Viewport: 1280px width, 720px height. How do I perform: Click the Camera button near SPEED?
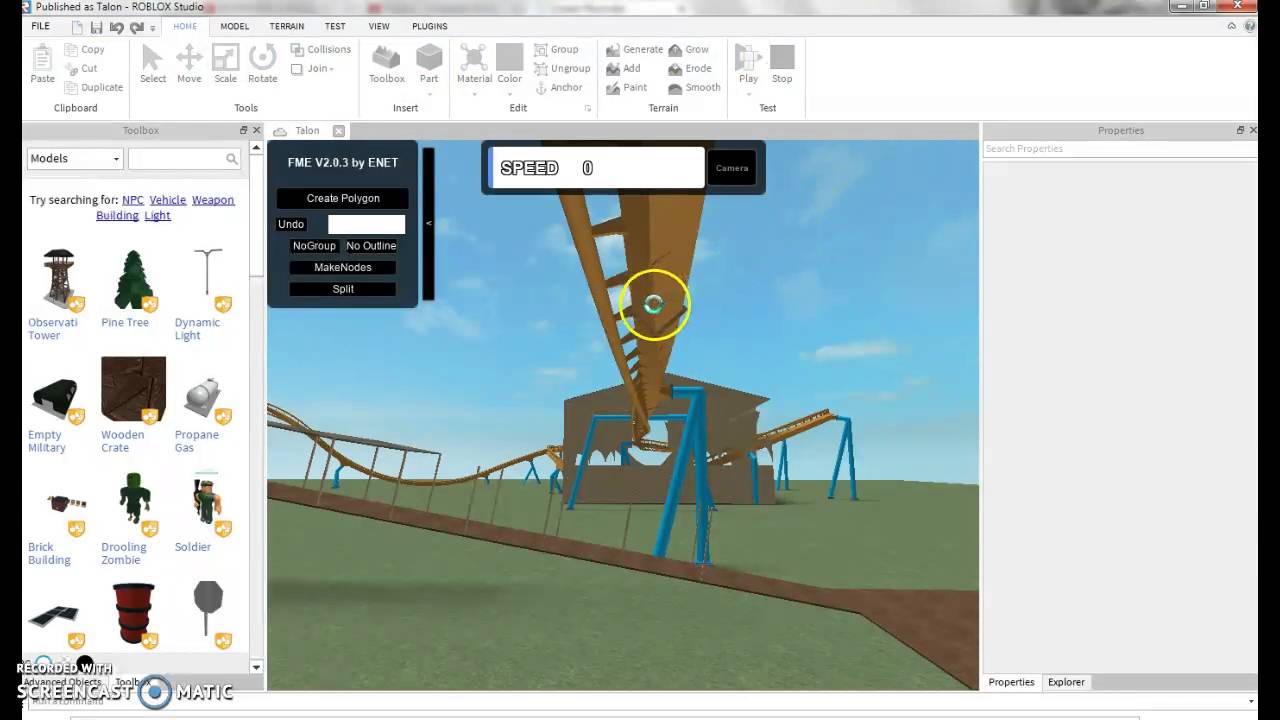(x=732, y=168)
